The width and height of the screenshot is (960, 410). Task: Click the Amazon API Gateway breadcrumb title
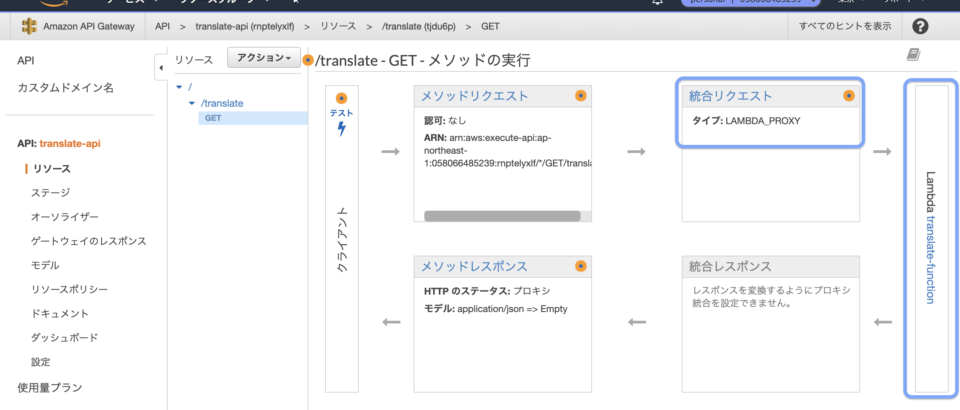tap(89, 26)
